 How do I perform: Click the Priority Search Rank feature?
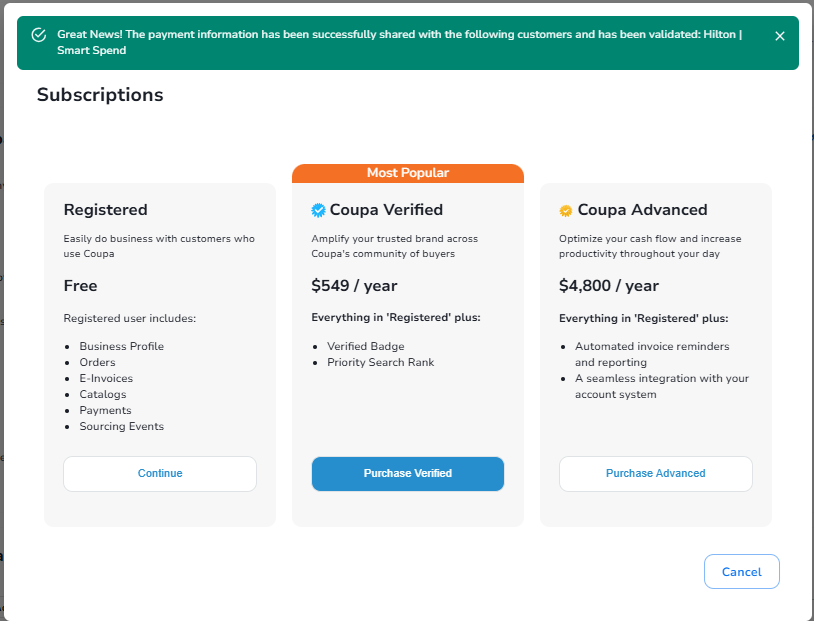tap(380, 362)
